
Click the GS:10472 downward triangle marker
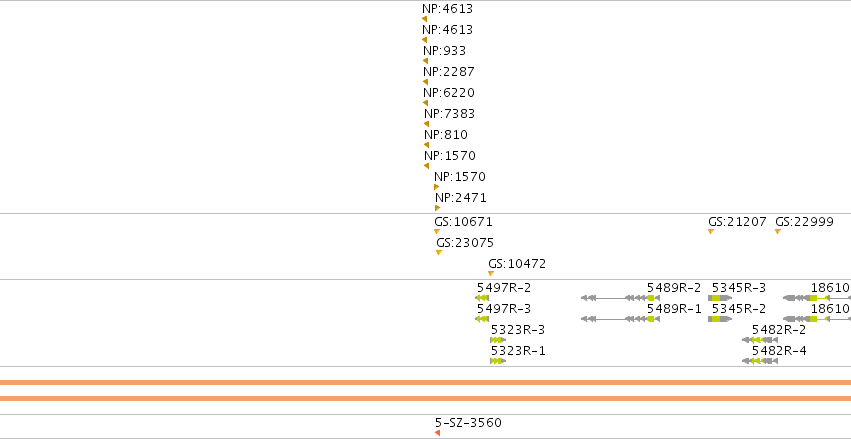(x=491, y=273)
